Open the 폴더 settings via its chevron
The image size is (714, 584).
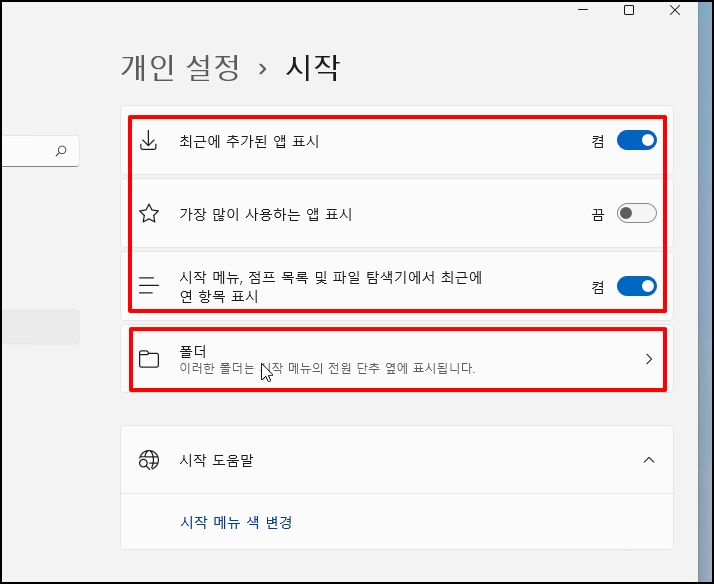(649, 359)
